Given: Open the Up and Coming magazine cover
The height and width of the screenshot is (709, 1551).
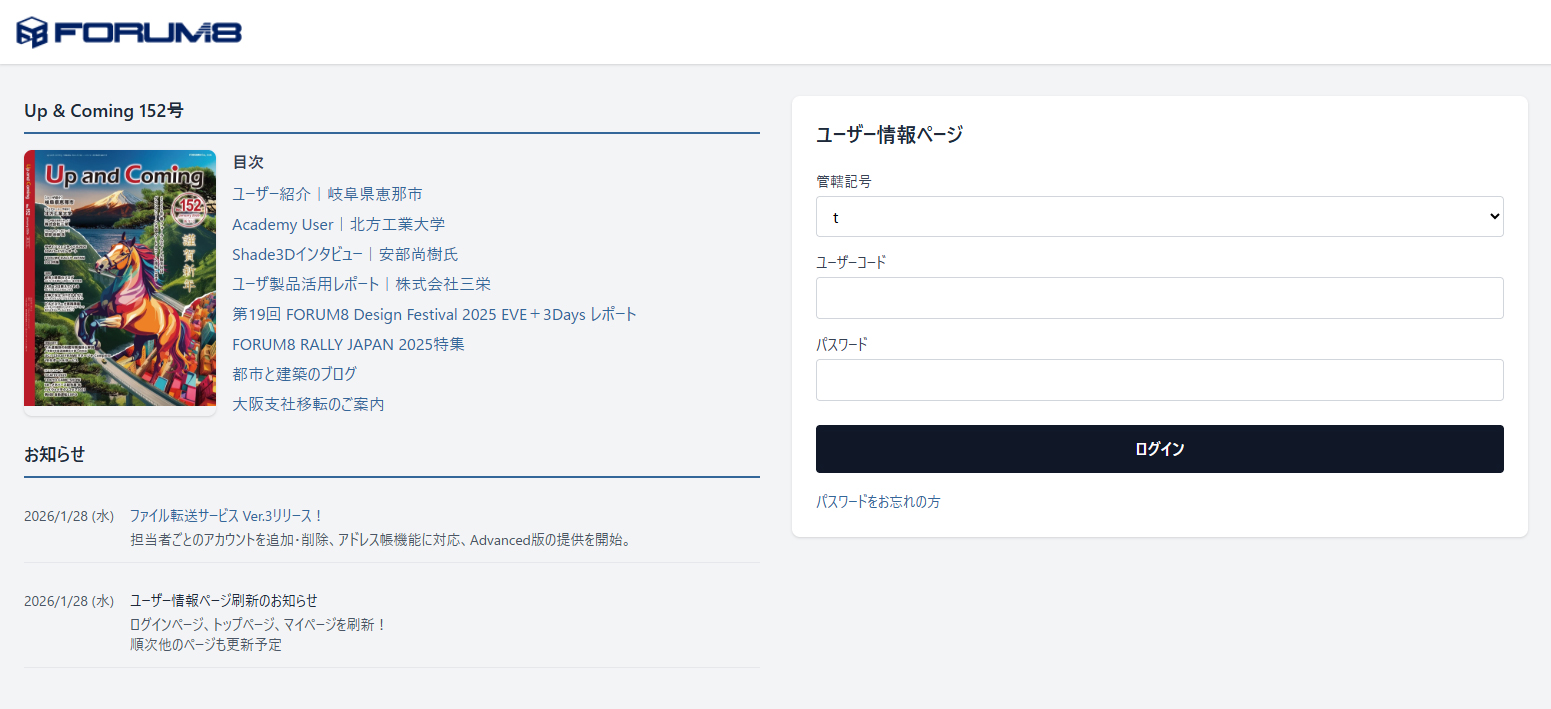Looking at the screenshot, I should coord(120,278).
